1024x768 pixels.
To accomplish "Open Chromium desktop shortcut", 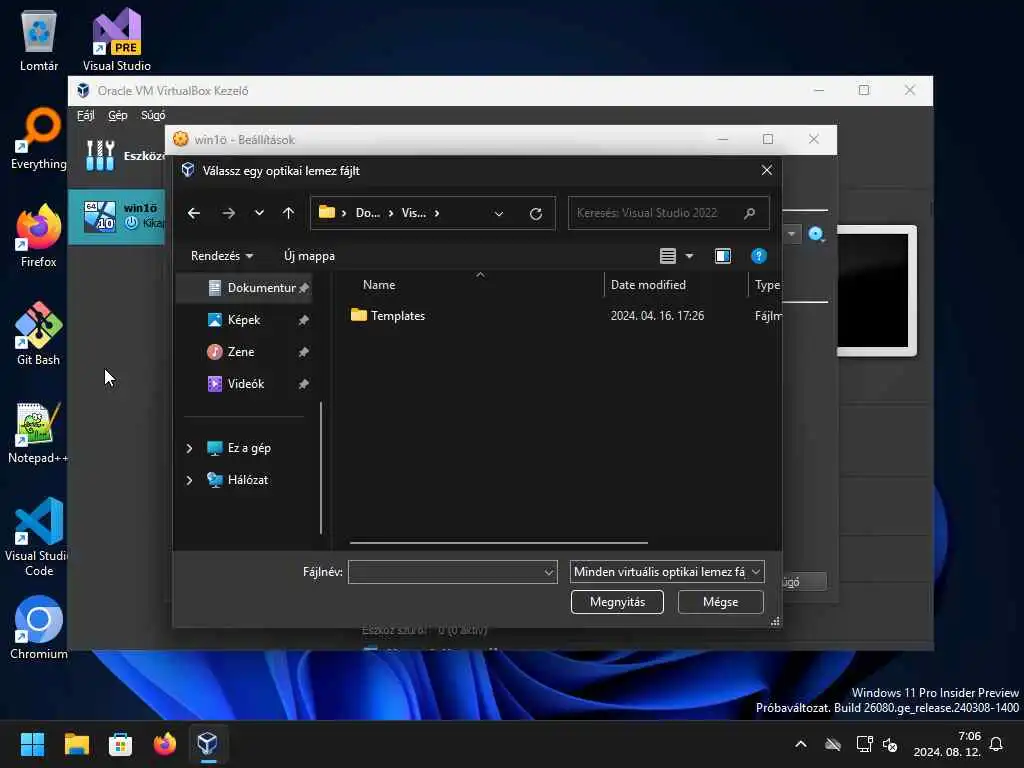I will point(39,628).
